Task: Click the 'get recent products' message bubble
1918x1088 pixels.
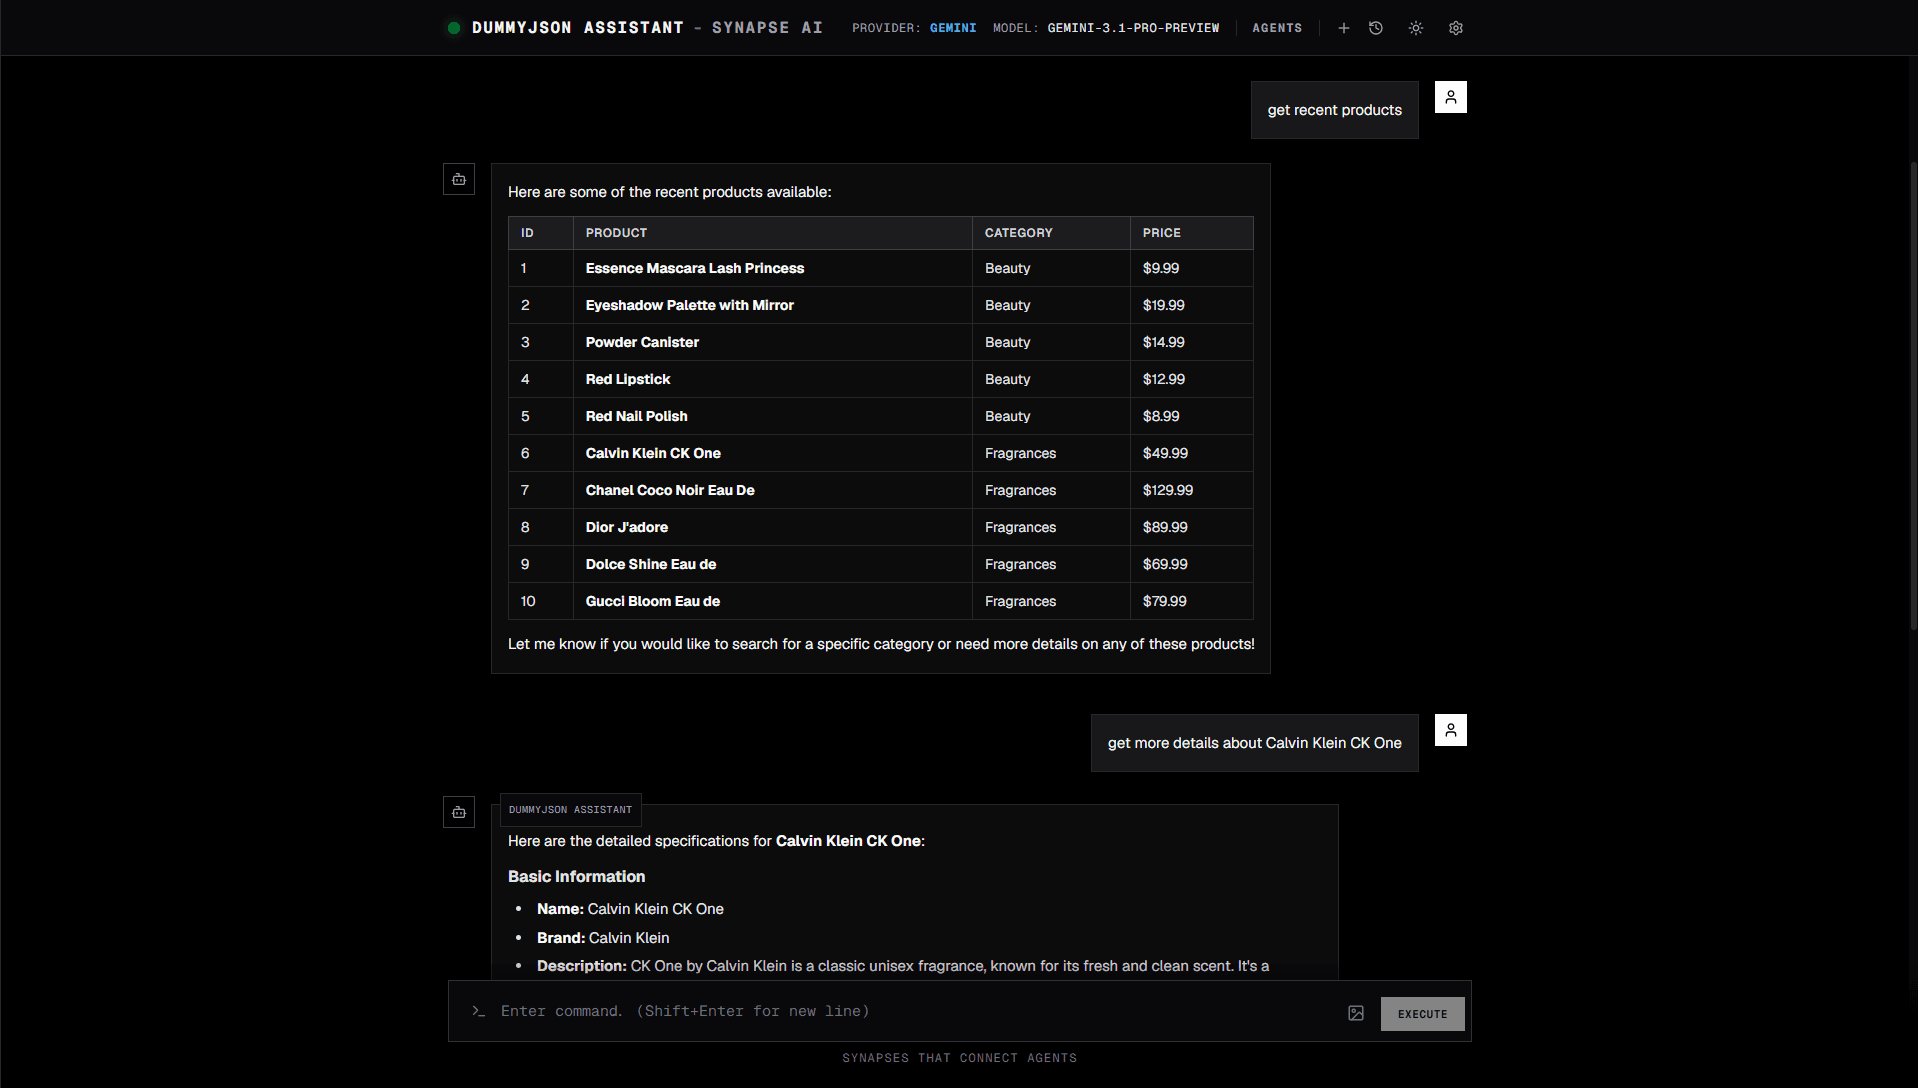Action: tap(1335, 110)
